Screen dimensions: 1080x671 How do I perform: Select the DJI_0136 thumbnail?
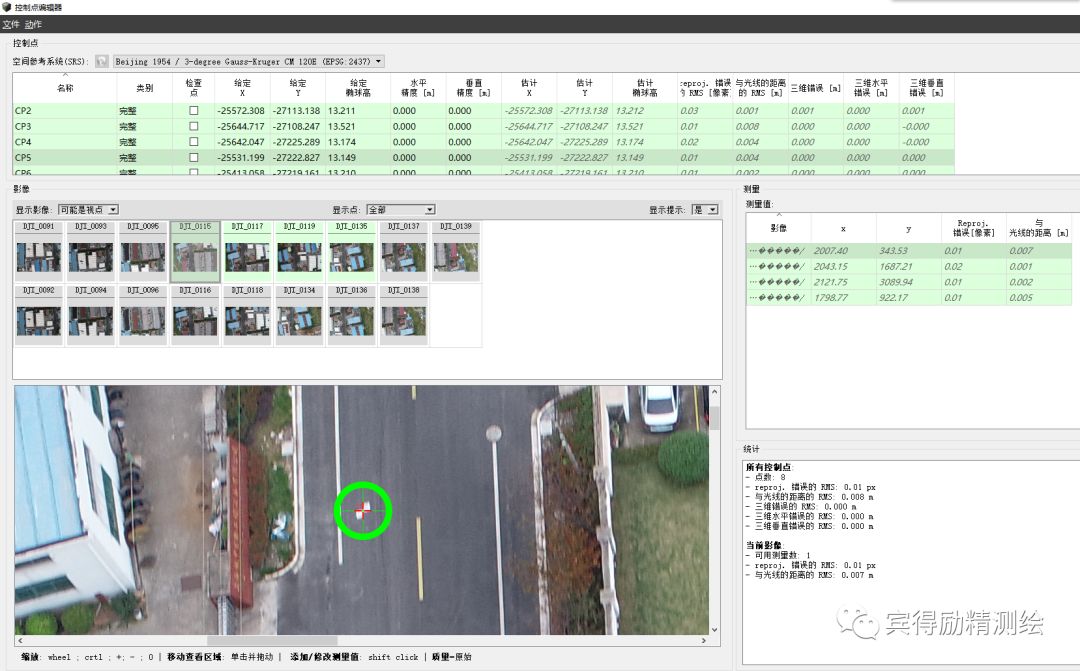(x=352, y=316)
